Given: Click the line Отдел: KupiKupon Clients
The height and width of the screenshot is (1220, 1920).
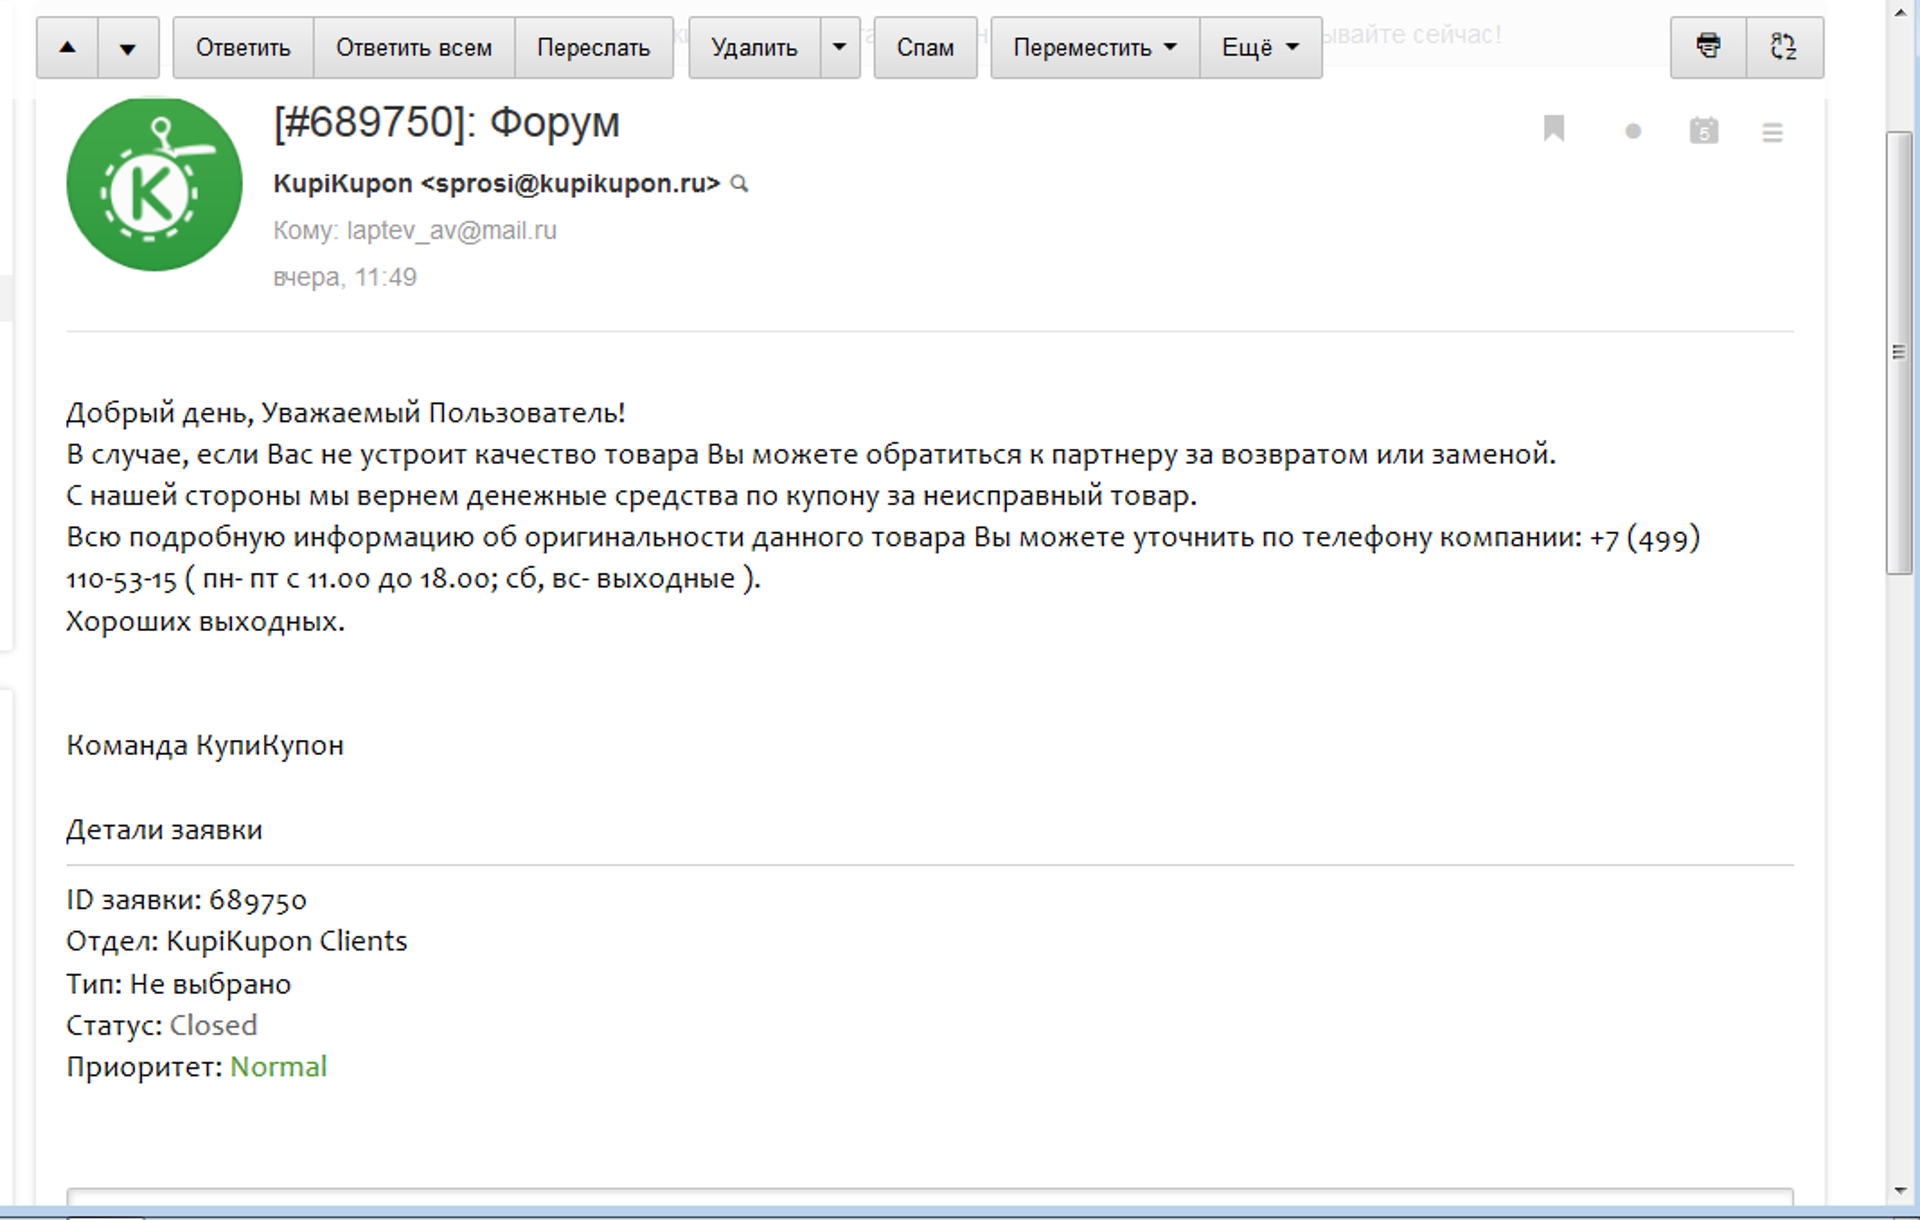Looking at the screenshot, I should [x=237, y=942].
